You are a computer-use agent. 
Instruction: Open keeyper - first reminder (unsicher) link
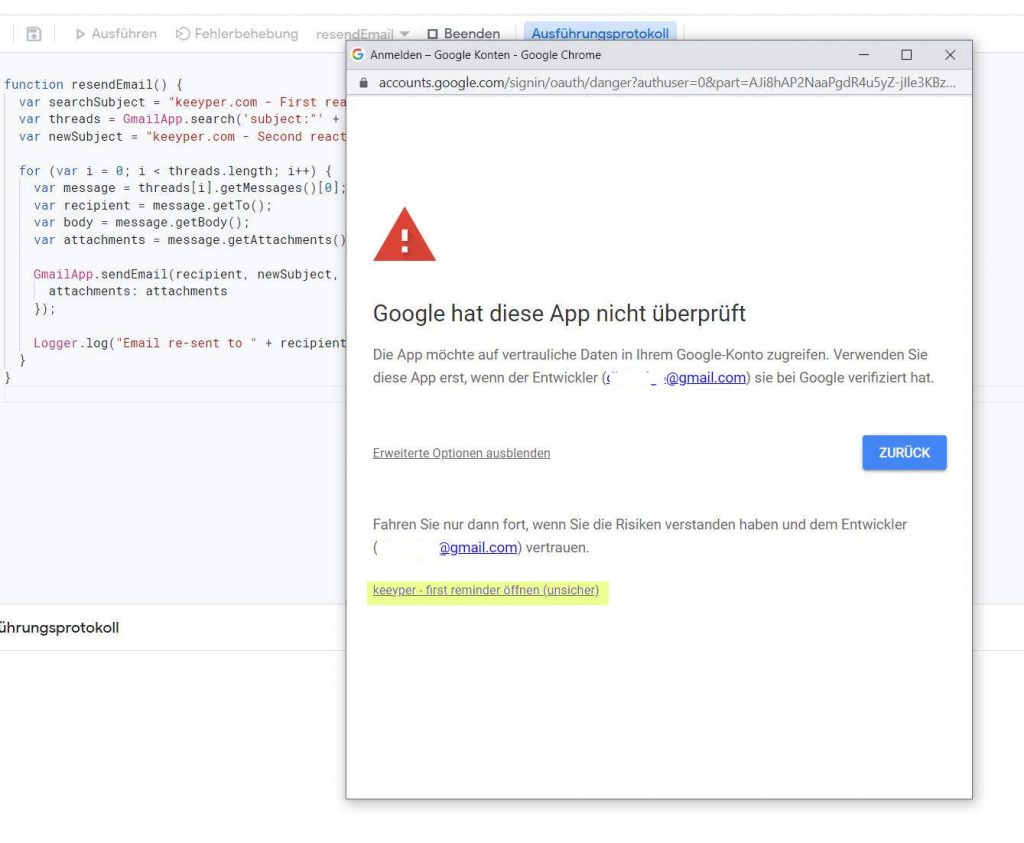pyautogui.click(x=486, y=590)
